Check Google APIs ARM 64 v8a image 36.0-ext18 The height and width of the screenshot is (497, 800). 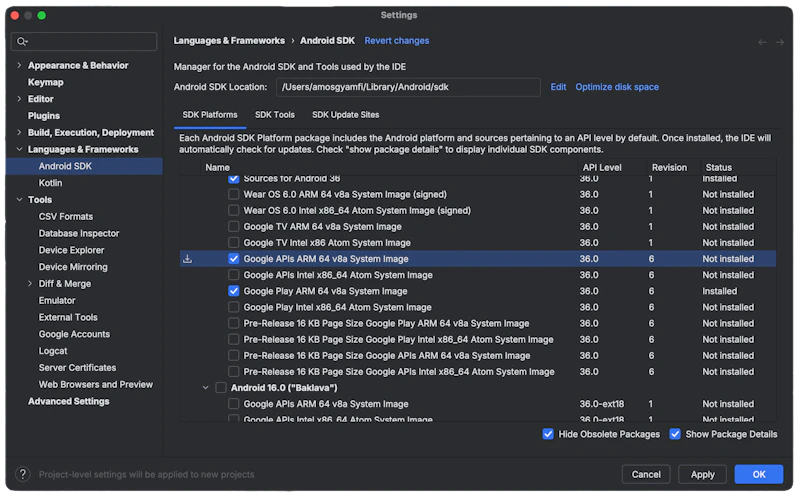coord(234,404)
